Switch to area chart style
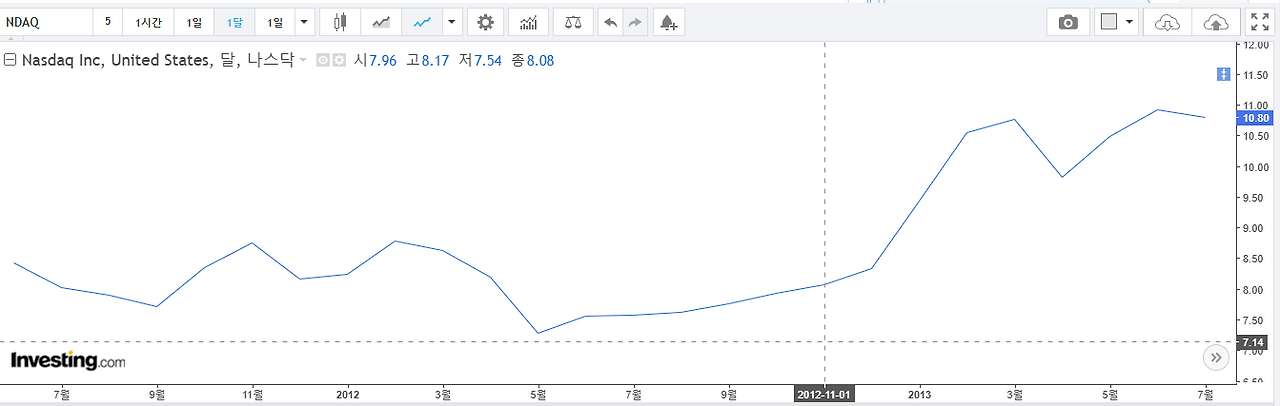 click(x=381, y=22)
